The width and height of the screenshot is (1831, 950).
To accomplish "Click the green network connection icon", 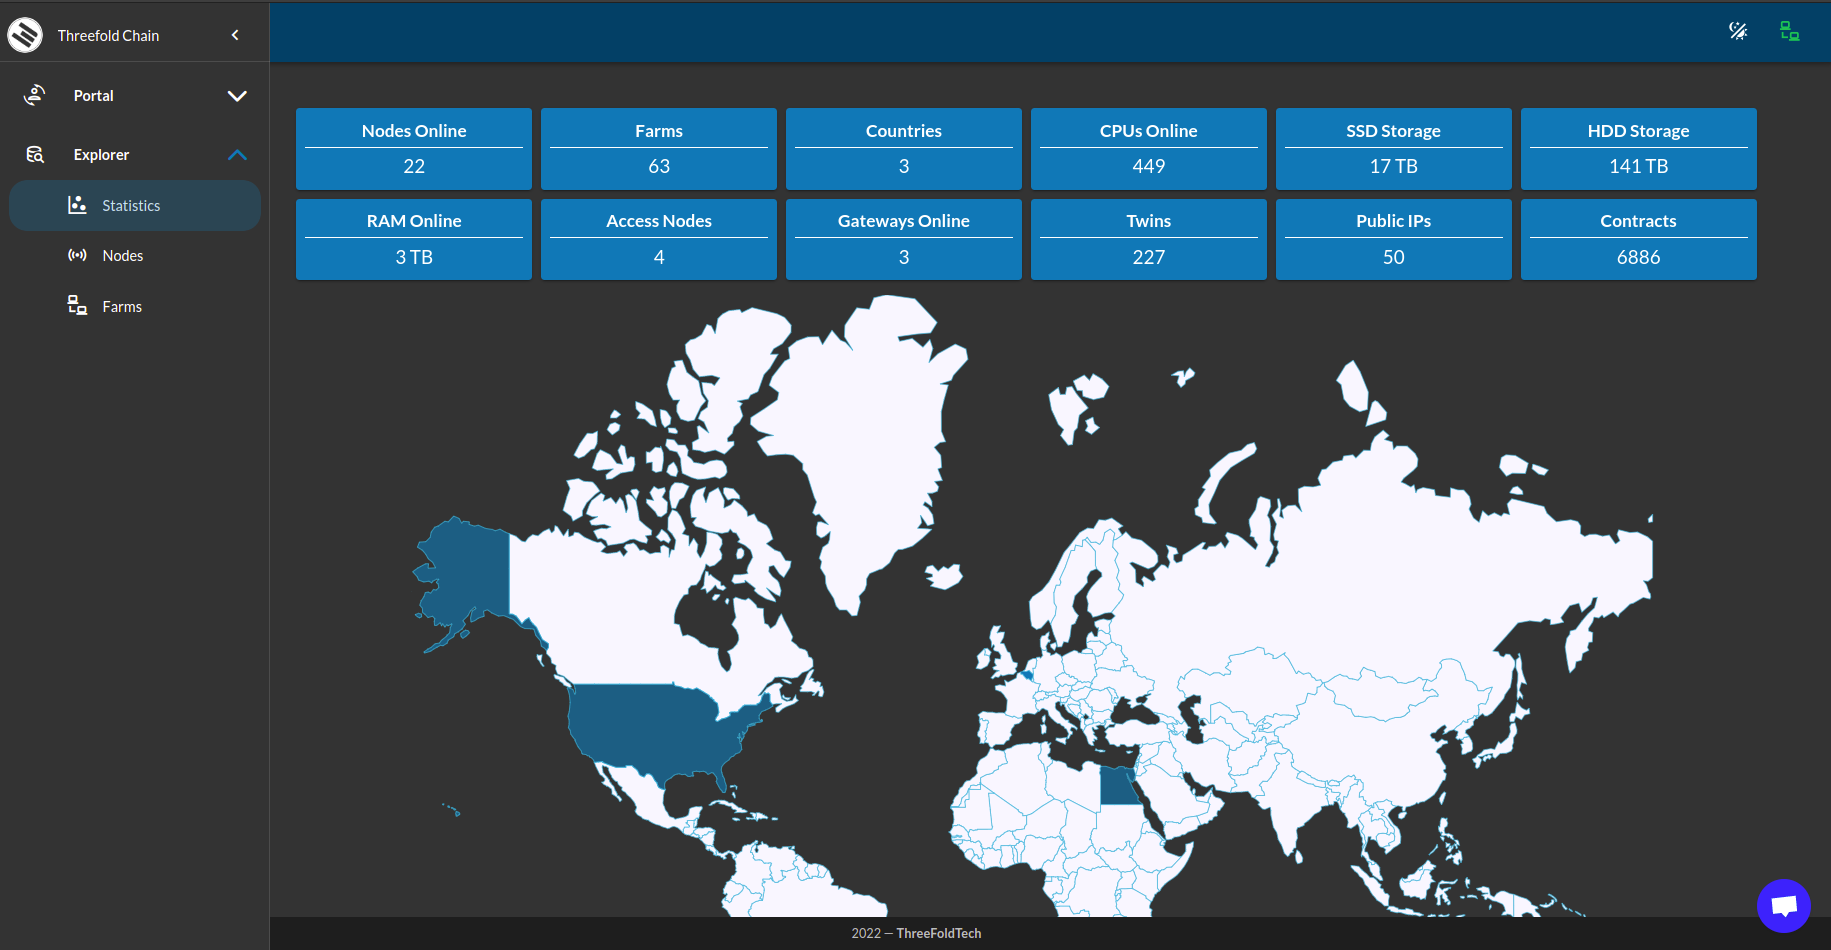I will (x=1789, y=31).
